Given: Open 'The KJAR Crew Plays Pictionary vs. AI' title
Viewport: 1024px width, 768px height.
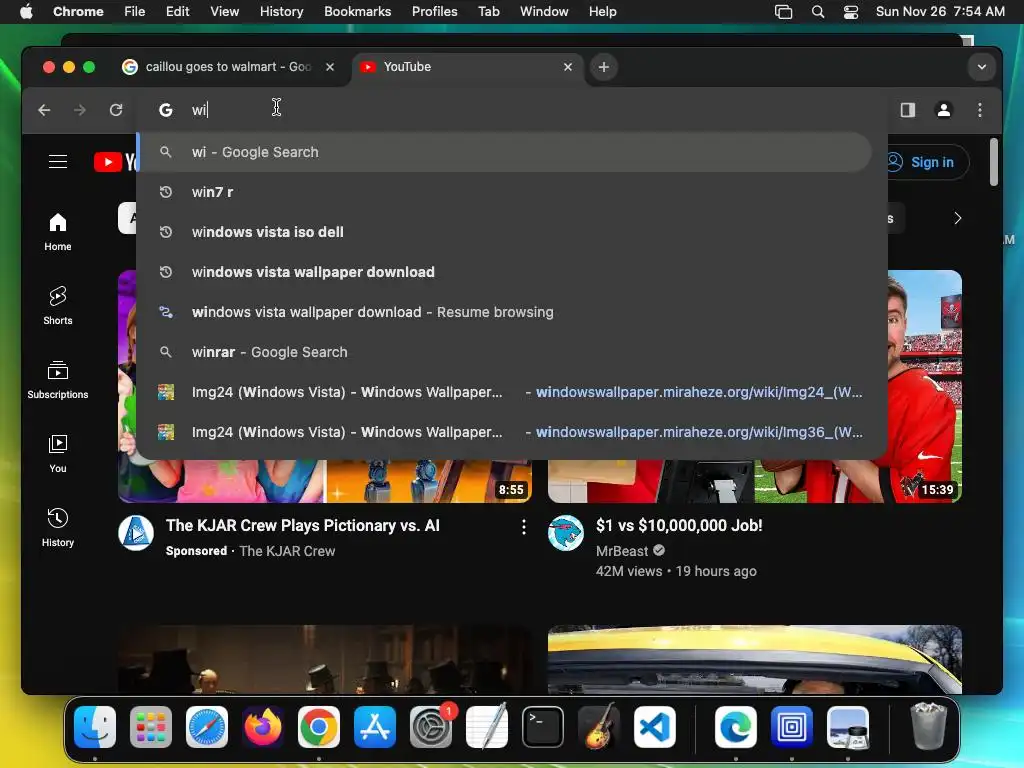Looking at the screenshot, I should (302, 526).
